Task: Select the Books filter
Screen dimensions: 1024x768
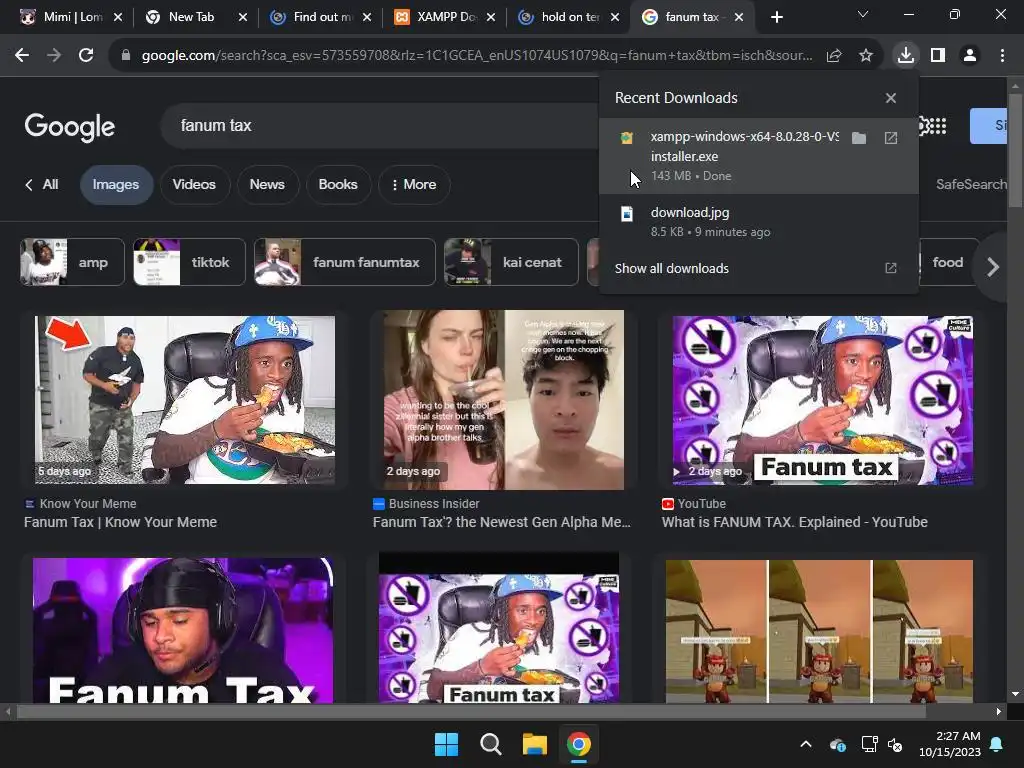Action: pos(338,185)
